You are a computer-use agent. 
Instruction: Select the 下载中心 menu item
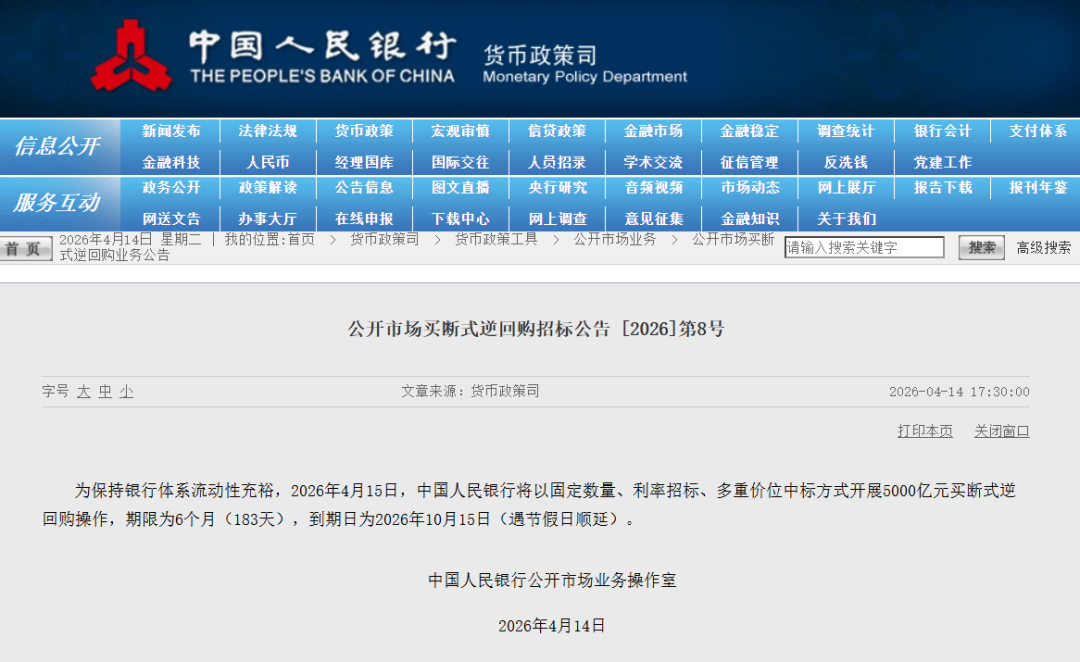(460, 219)
